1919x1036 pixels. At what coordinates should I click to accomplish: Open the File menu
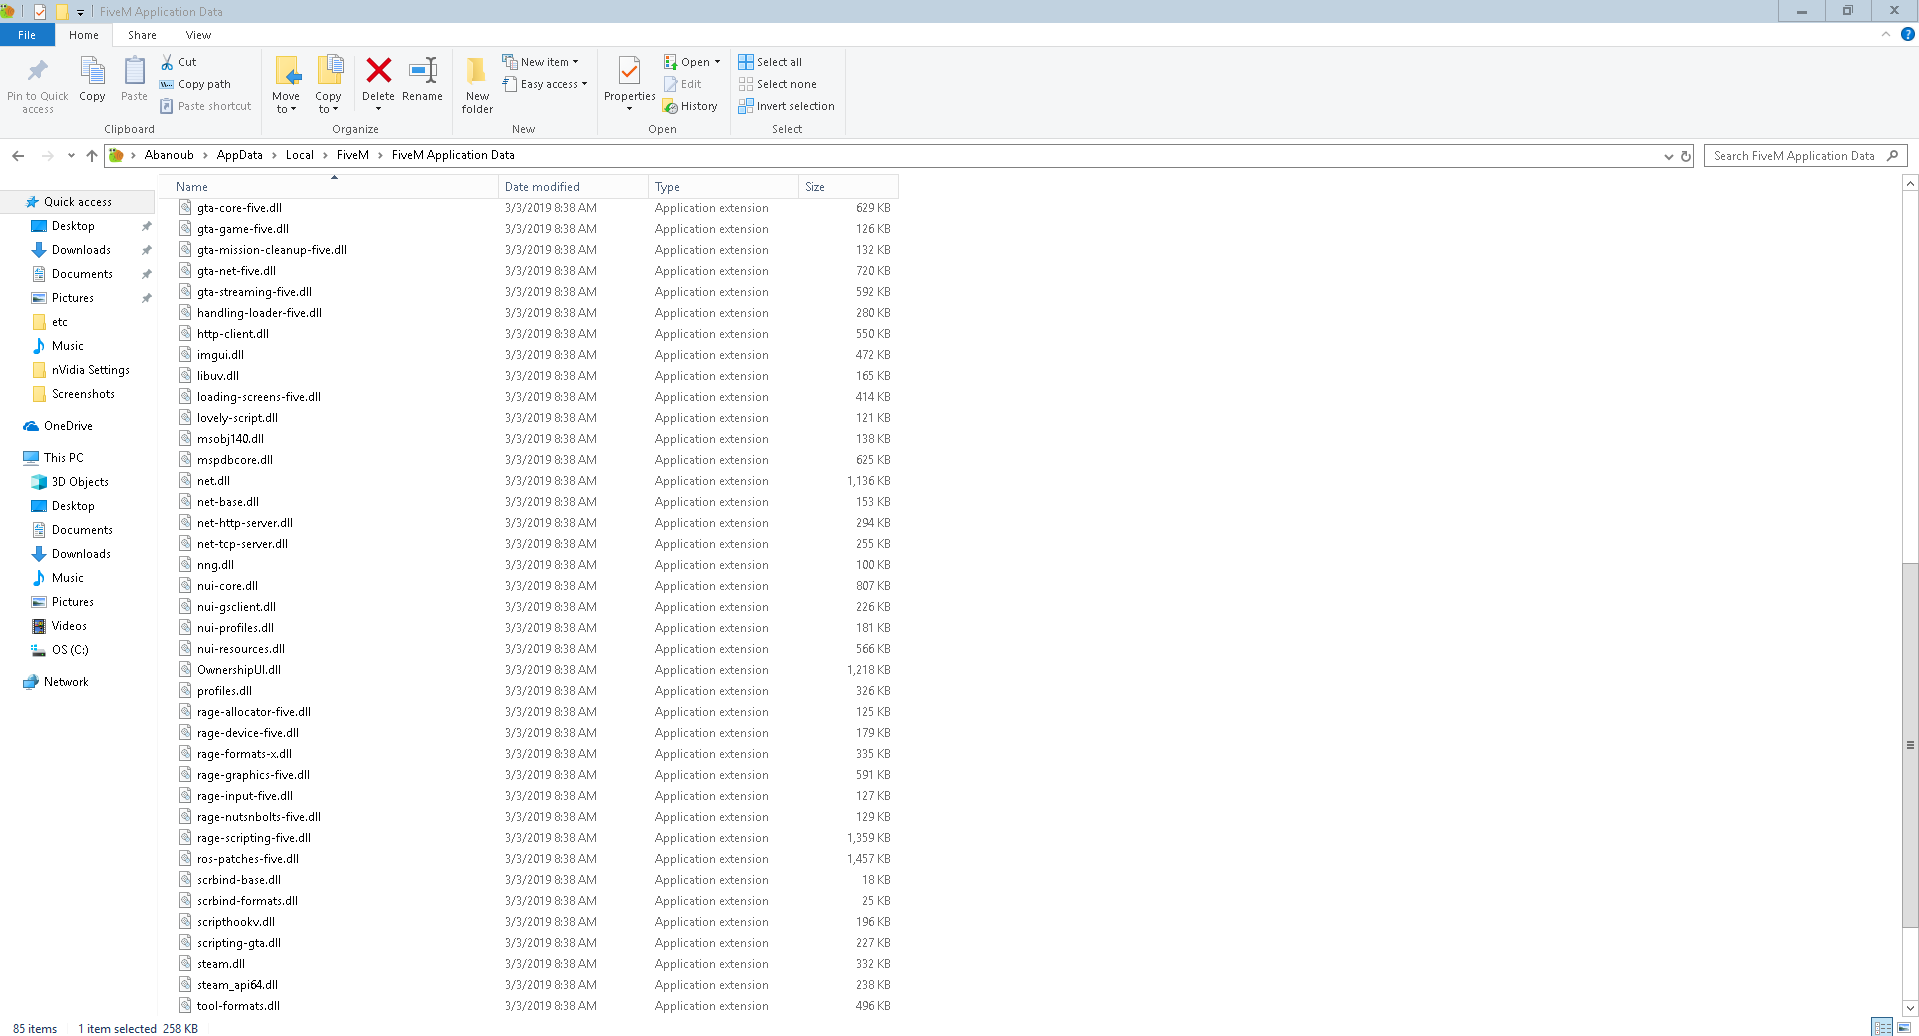27,35
